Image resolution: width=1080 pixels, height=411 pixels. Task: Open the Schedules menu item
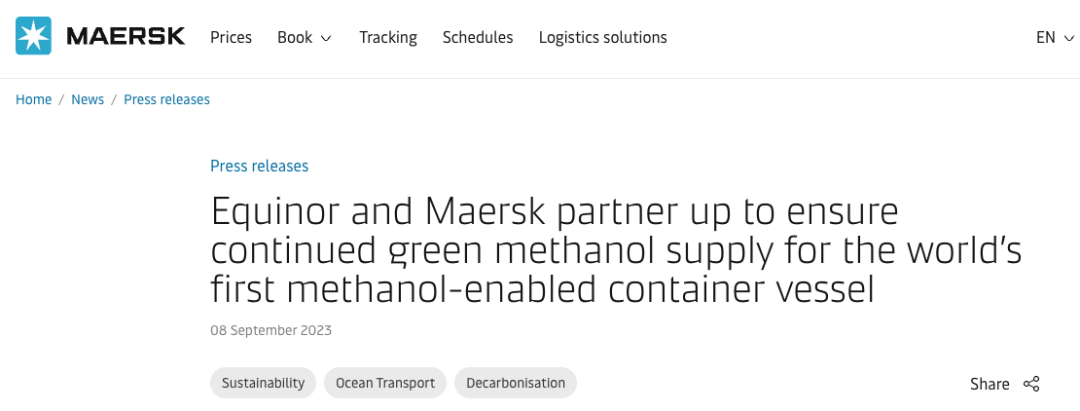pos(477,37)
